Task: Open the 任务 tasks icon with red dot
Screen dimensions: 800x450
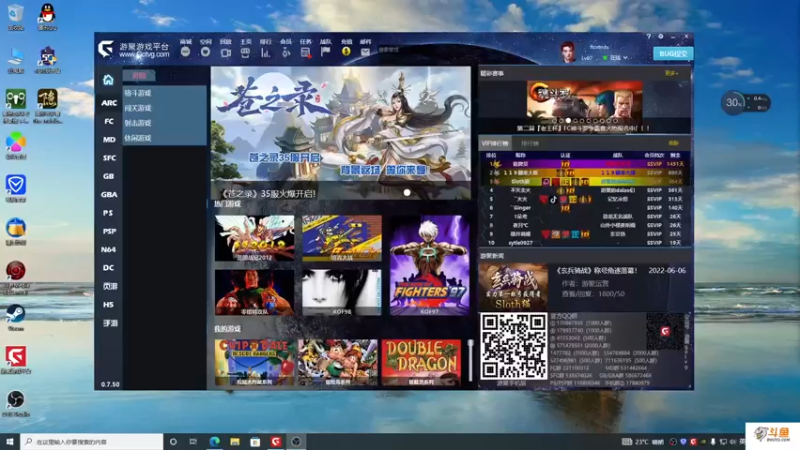Action: (x=306, y=52)
